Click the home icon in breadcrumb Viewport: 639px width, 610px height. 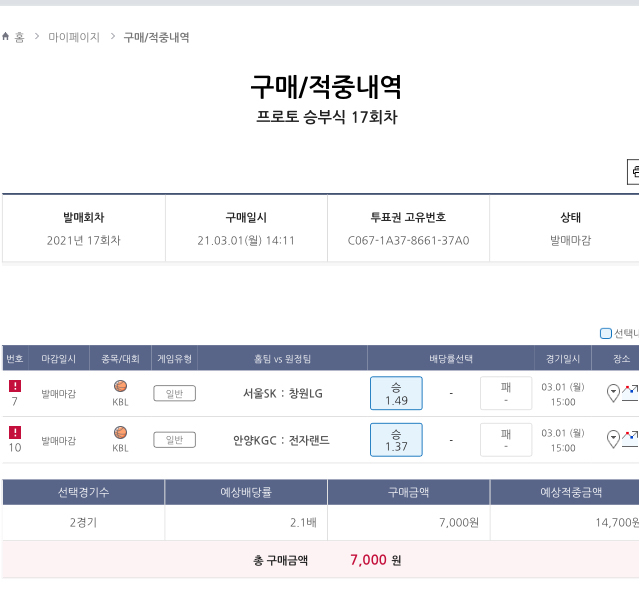(6, 37)
